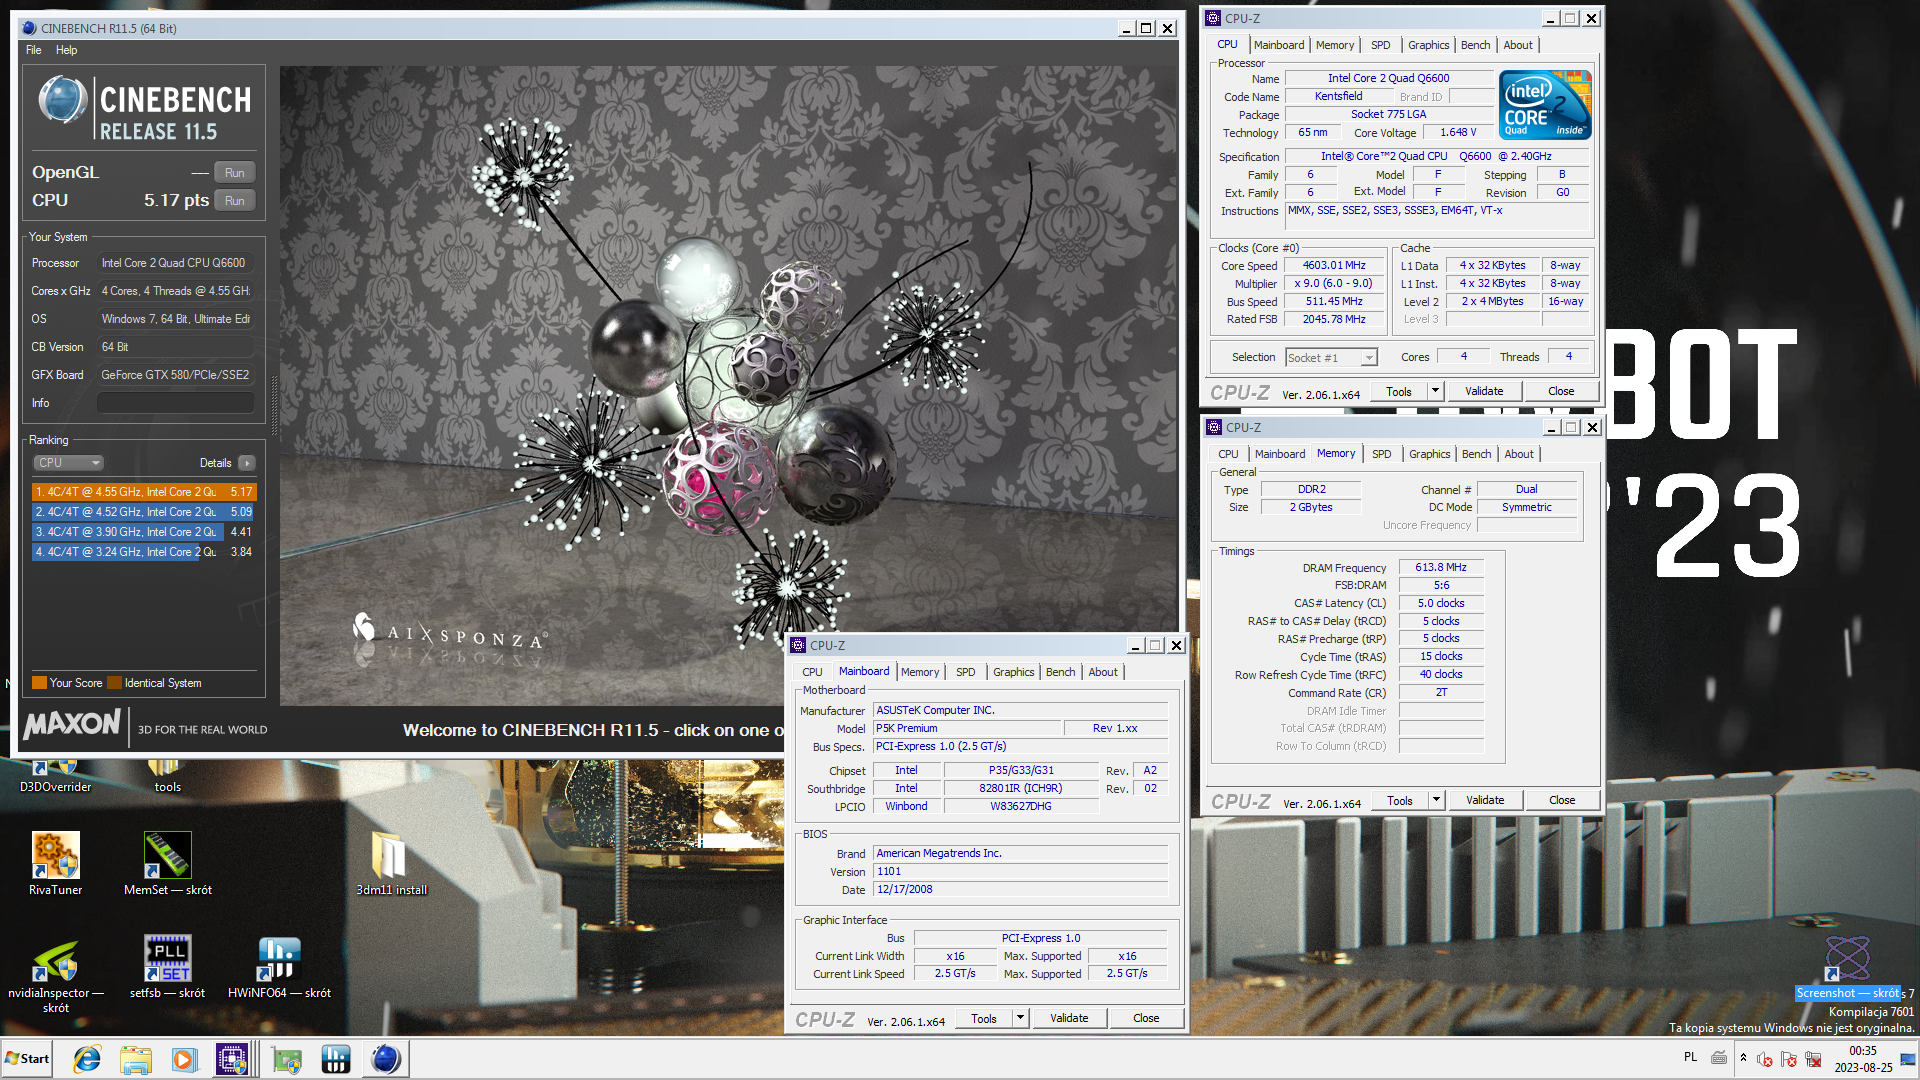The height and width of the screenshot is (1080, 1920).
Task: Open the Help menu in Cinebench
Action: [x=66, y=50]
